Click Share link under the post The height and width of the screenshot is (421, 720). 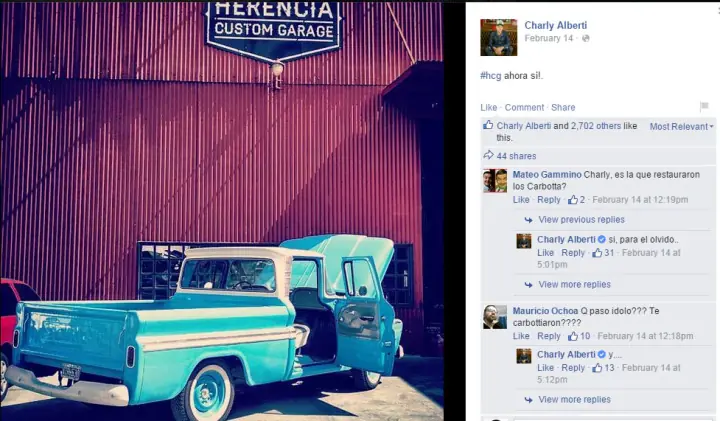(x=563, y=107)
